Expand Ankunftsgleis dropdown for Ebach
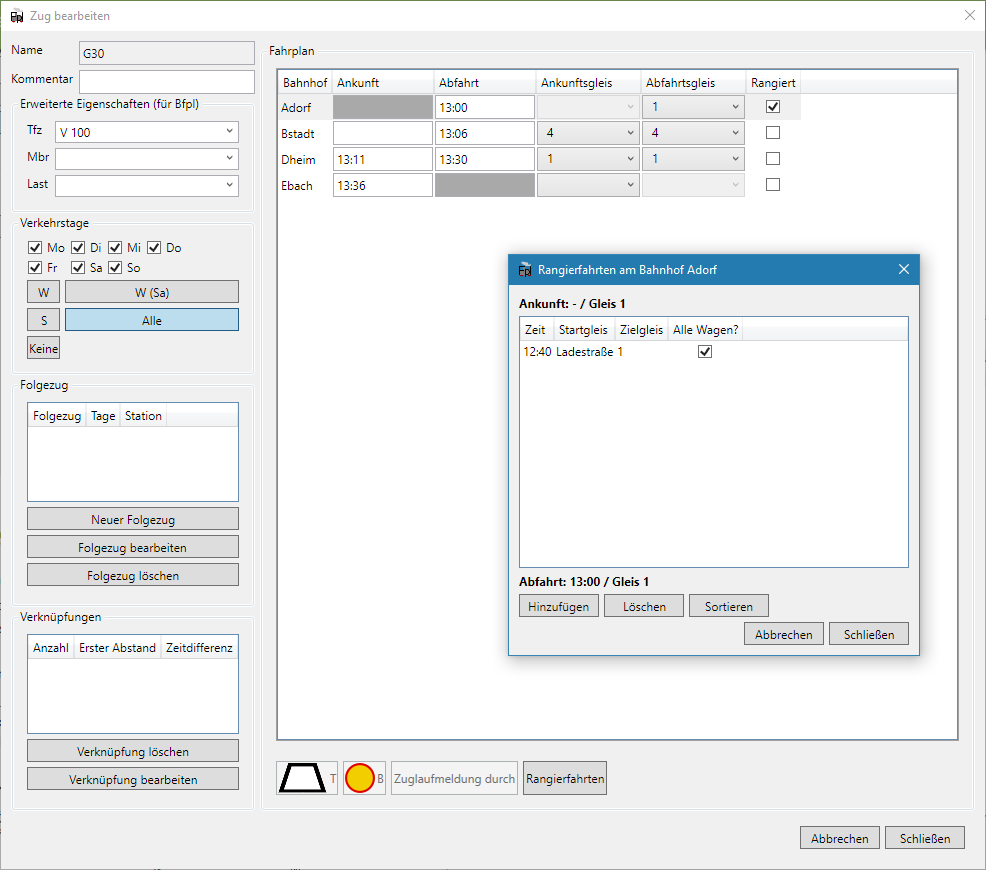Viewport: 986px width, 870px height. (588, 185)
